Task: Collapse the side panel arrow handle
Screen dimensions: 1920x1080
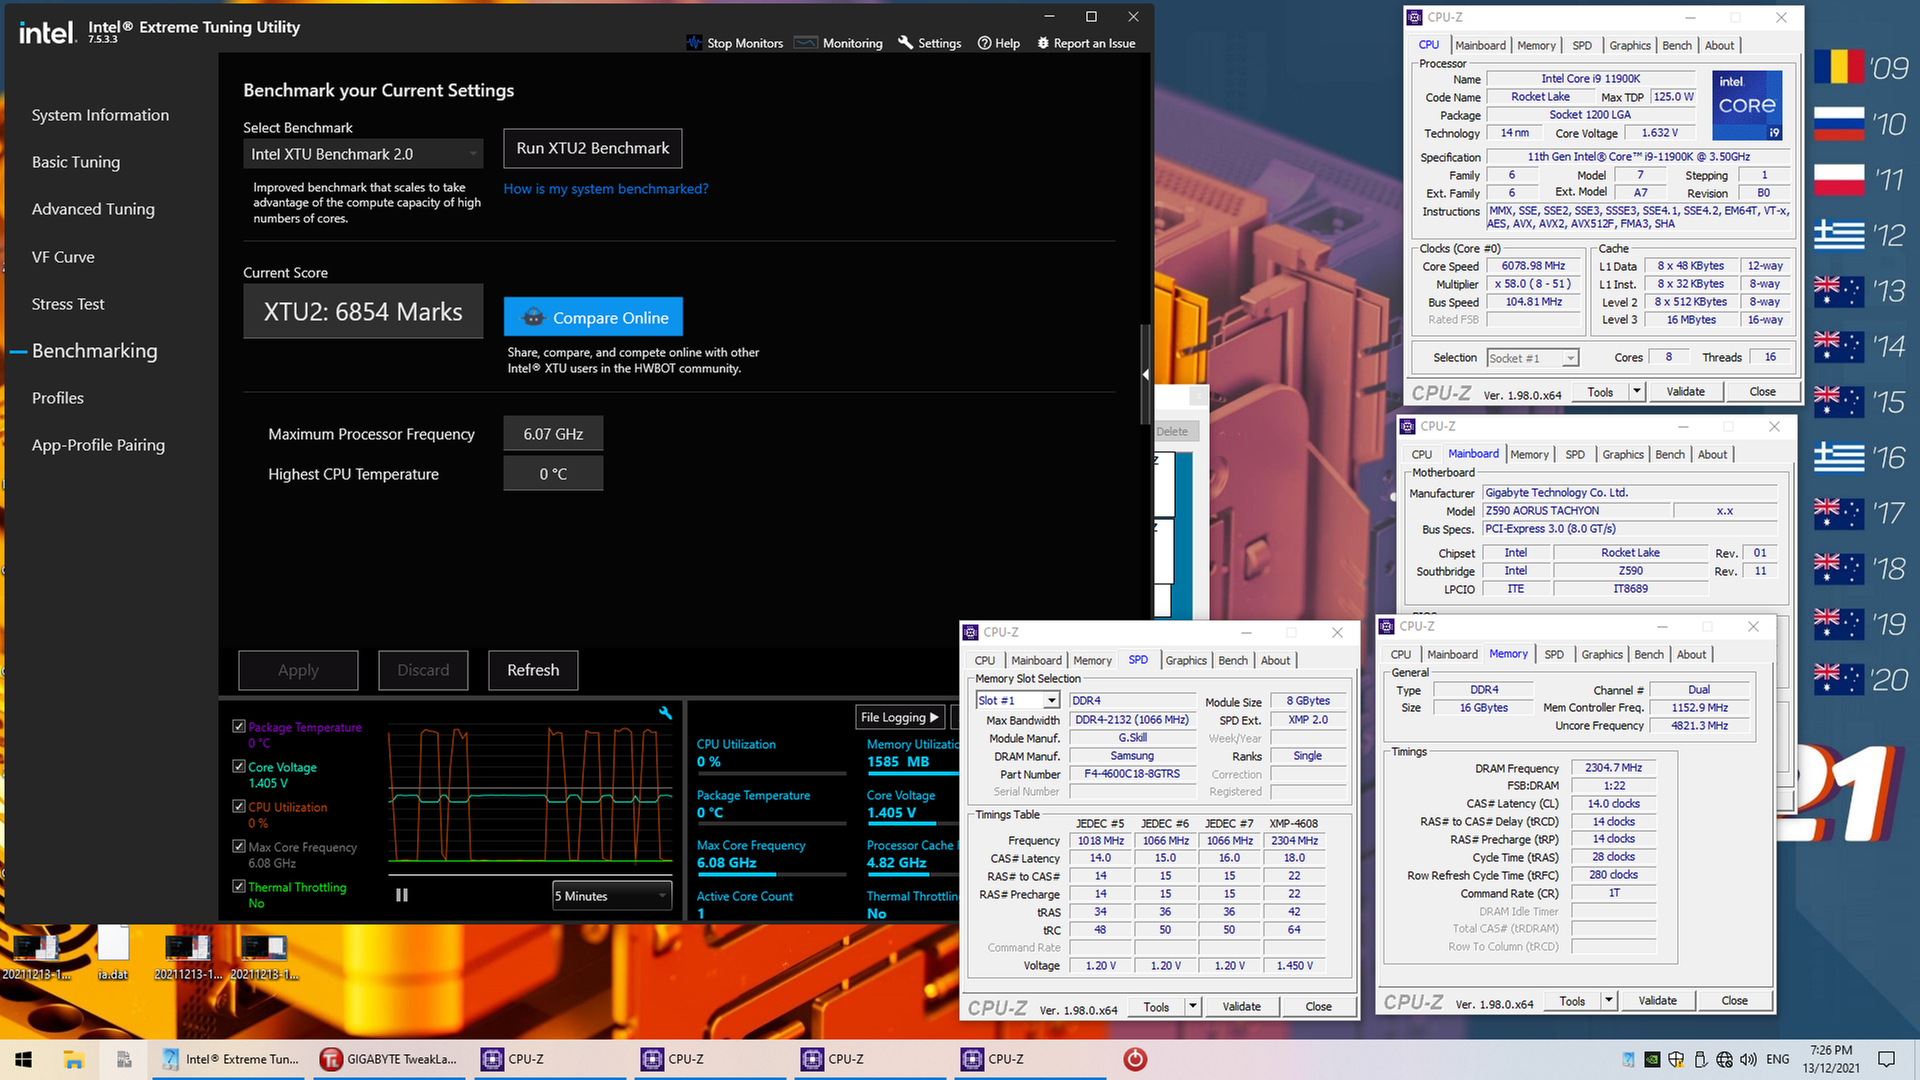Action: point(1145,375)
